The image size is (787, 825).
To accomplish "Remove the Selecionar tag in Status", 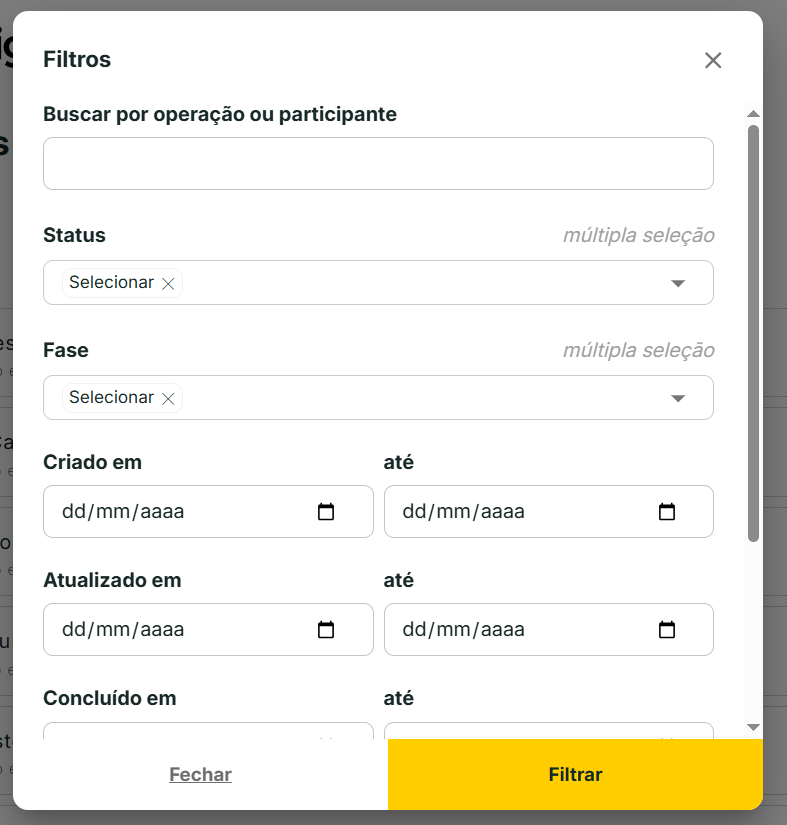I will (168, 283).
